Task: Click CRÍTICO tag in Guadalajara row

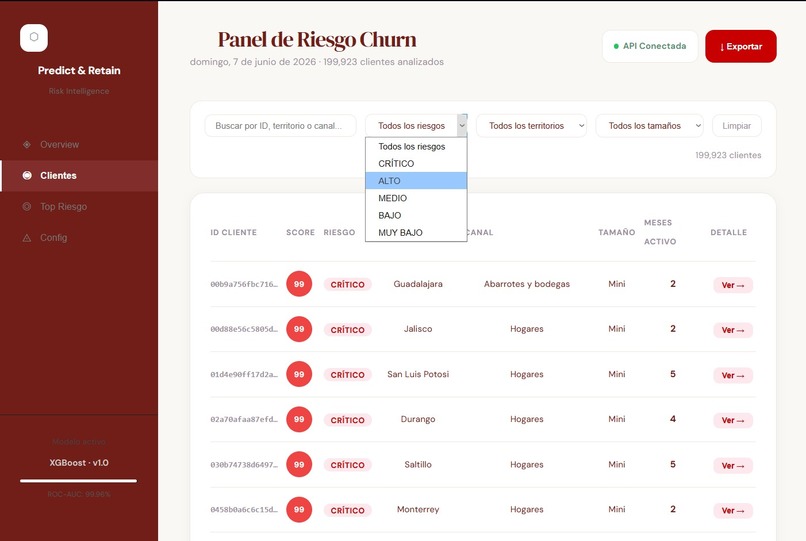Action: [x=347, y=284]
